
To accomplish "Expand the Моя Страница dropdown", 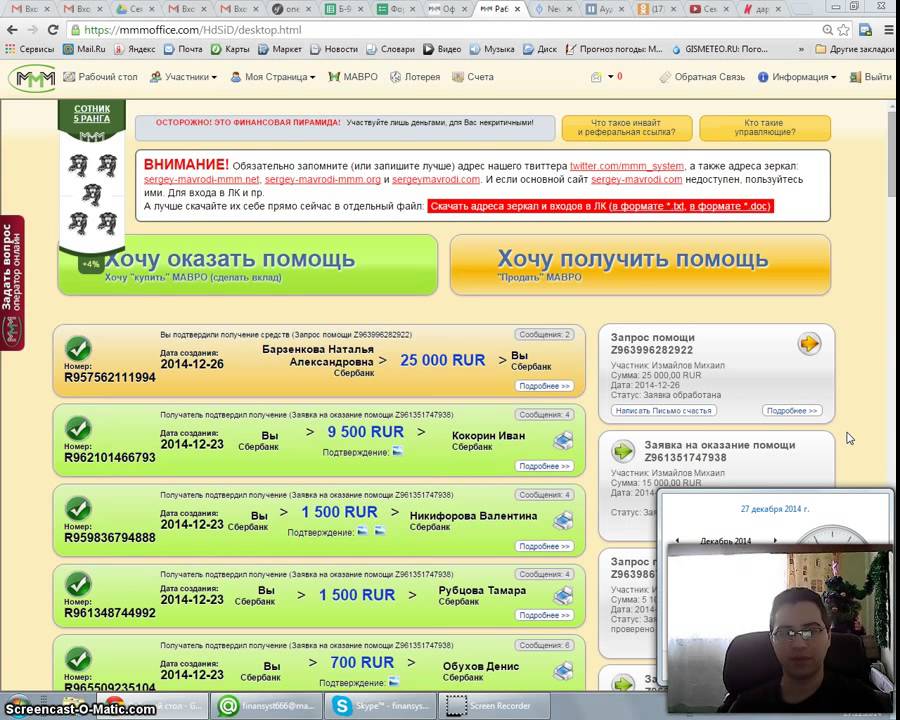I will [273, 77].
